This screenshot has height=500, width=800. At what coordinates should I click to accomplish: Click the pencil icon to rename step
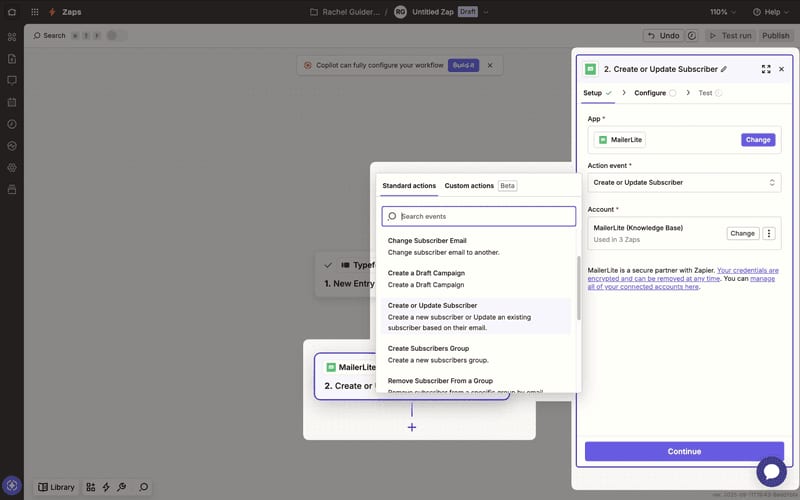[724, 69]
